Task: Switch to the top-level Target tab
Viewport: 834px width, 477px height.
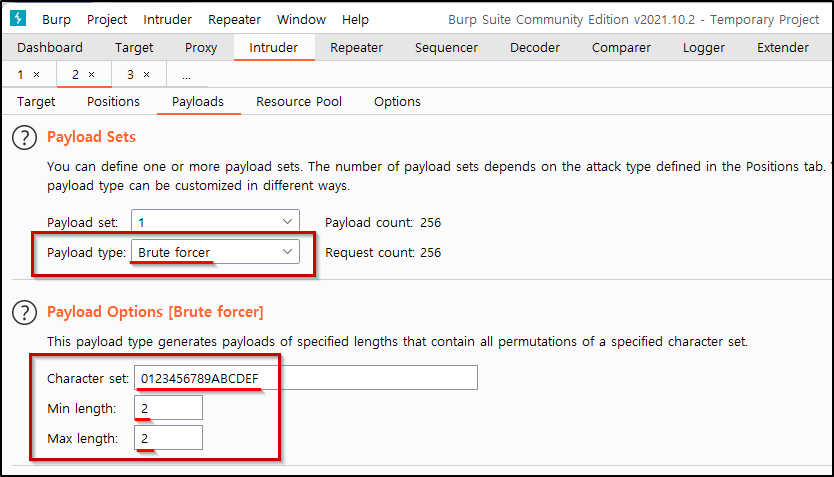Action: click(134, 48)
